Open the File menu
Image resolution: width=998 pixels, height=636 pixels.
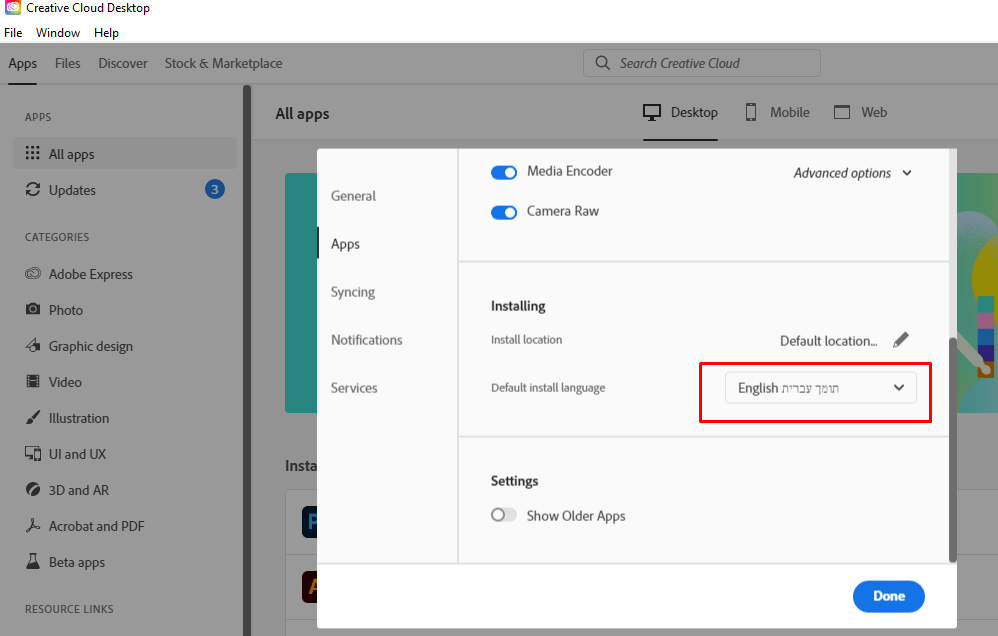pyautogui.click(x=13, y=32)
